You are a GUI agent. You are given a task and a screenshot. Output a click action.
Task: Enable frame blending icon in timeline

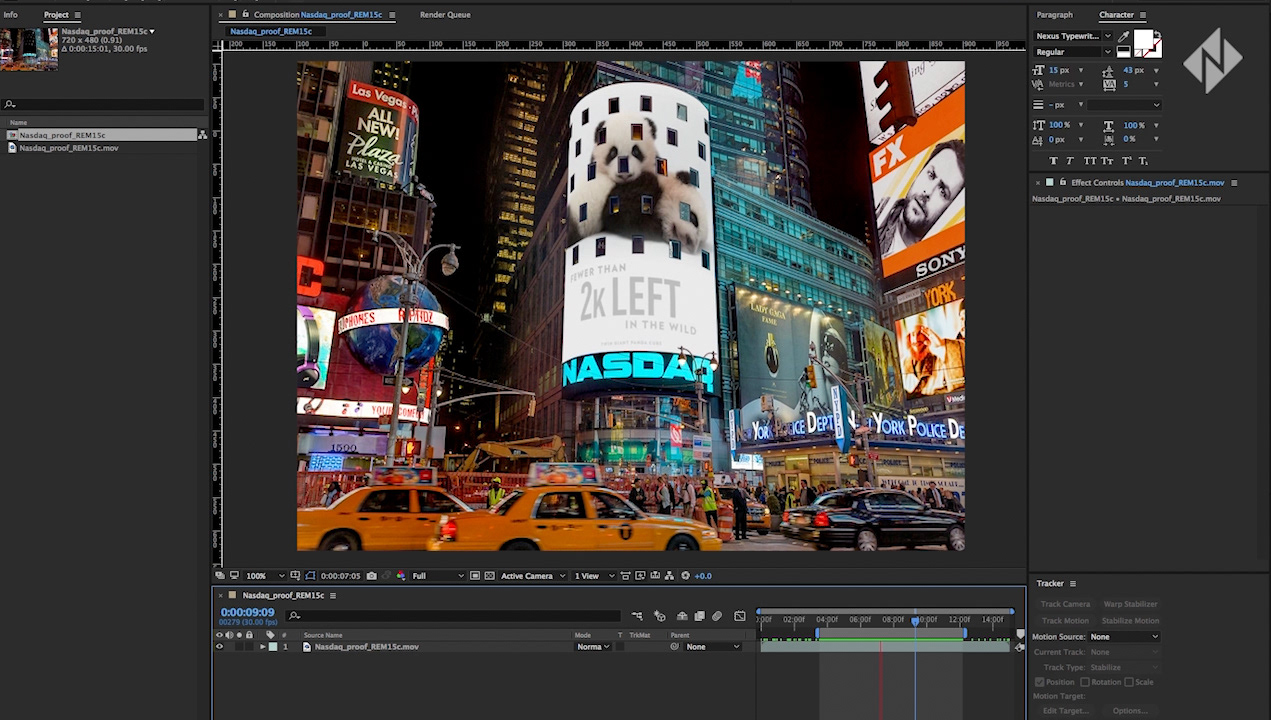(700, 616)
